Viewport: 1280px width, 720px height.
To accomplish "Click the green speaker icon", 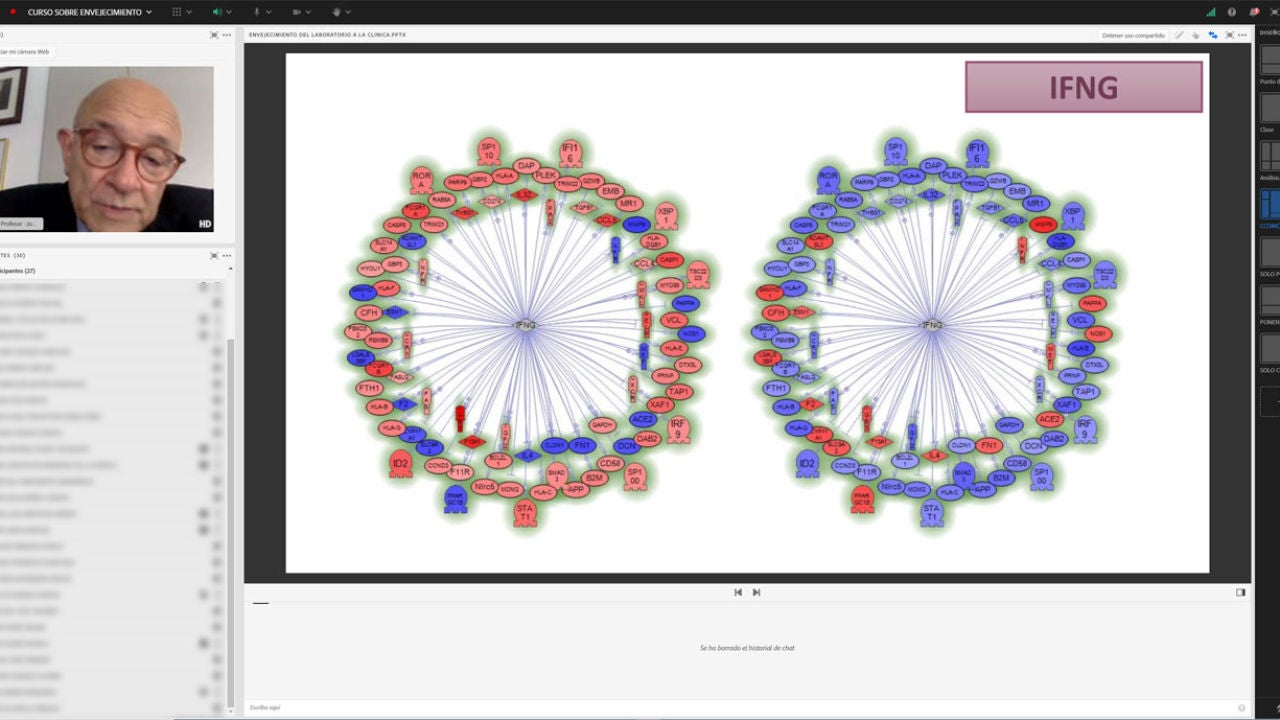I will click(x=217, y=12).
